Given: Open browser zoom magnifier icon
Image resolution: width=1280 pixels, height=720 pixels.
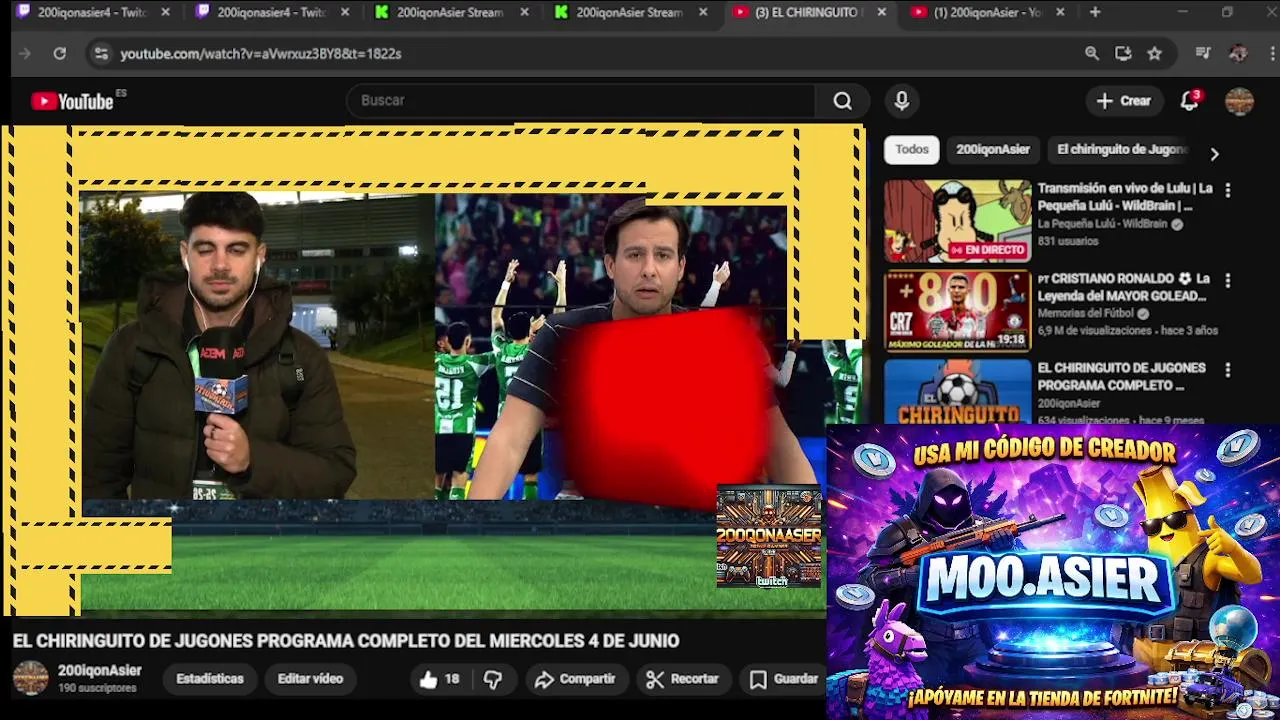Looking at the screenshot, I should [x=1092, y=53].
